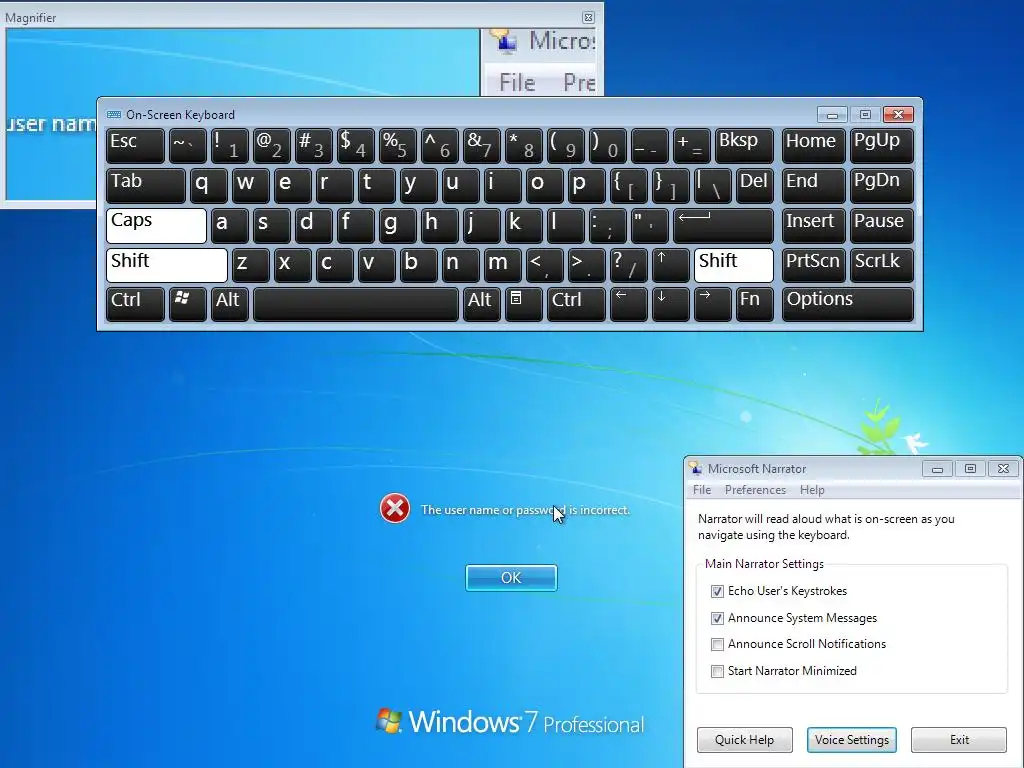Click the PgUp key

[x=881, y=146]
